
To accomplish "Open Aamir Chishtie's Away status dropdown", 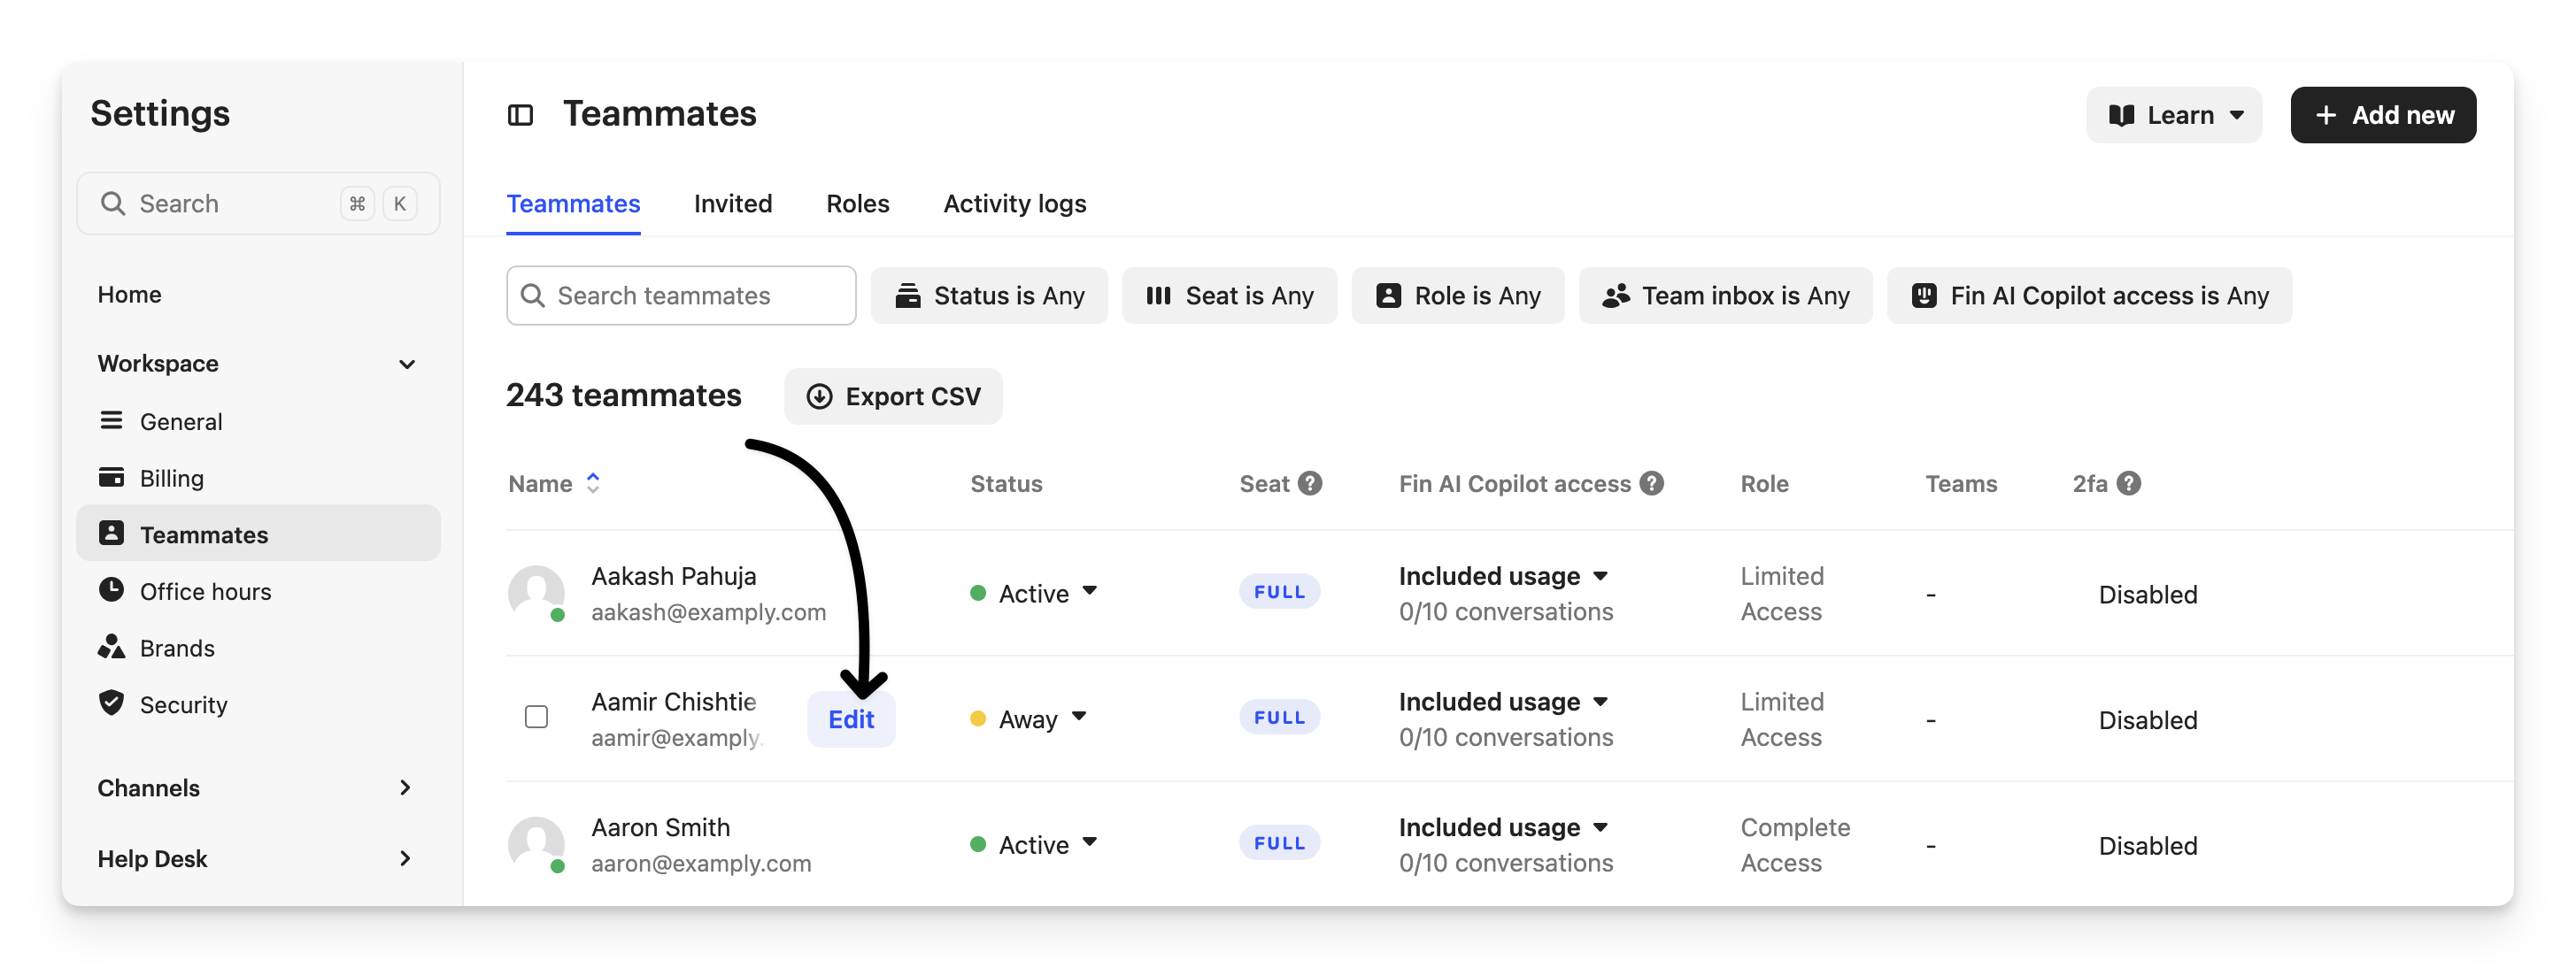I will point(1029,719).
